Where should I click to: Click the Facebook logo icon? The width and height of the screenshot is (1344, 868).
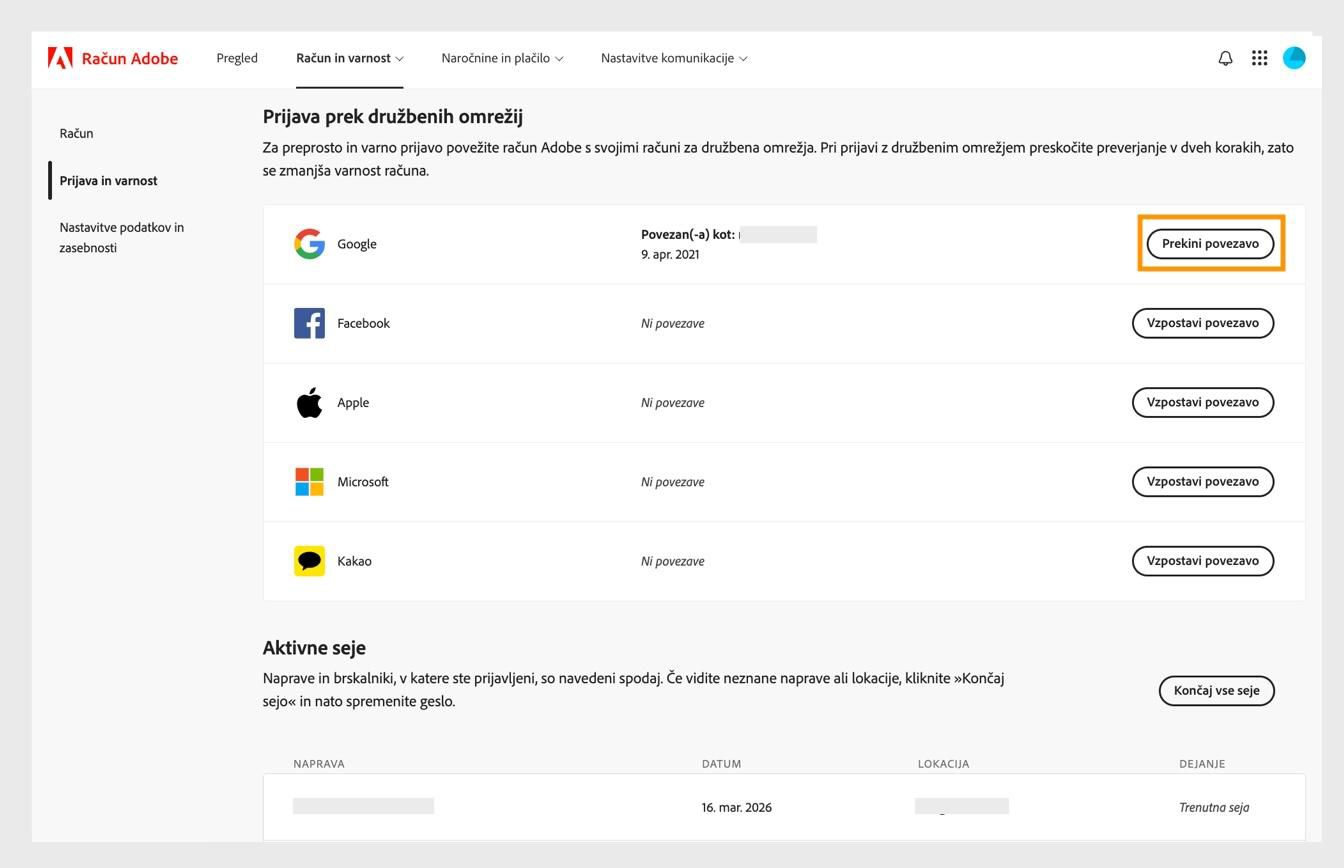click(x=310, y=322)
